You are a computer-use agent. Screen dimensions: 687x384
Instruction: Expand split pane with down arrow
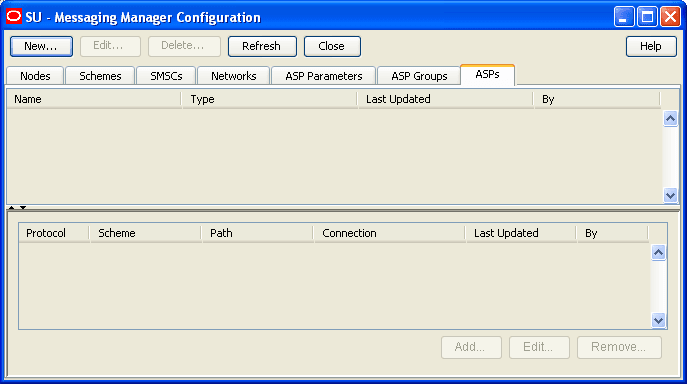23,207
